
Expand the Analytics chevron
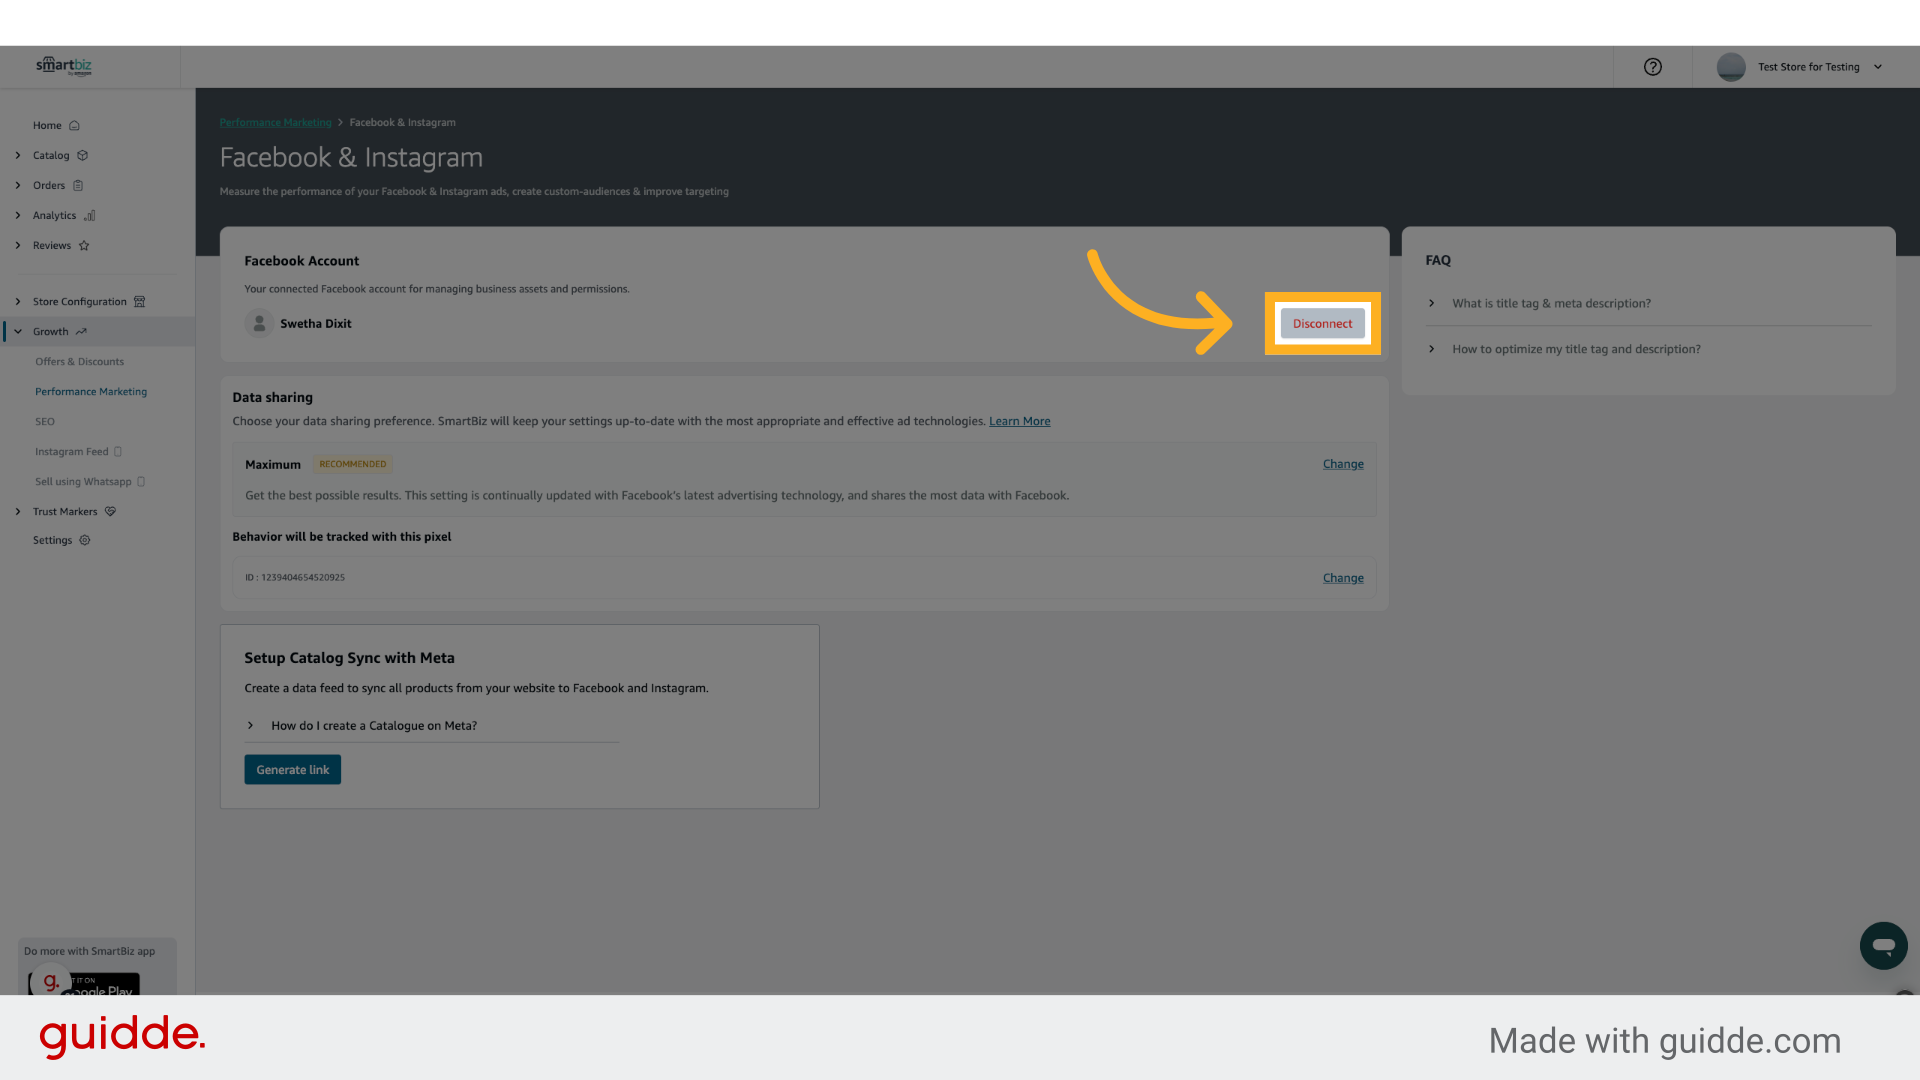(18, 215)
